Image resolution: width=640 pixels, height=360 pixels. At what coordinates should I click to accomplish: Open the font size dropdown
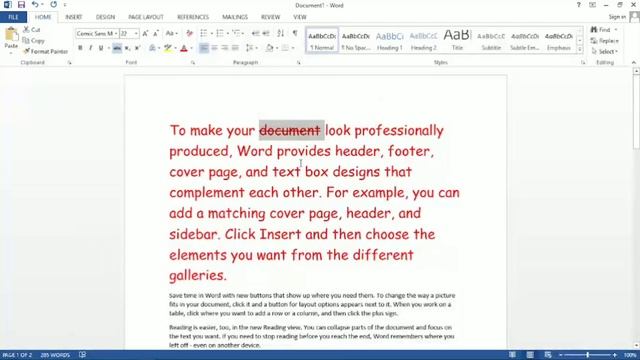[x=136, y=33]
